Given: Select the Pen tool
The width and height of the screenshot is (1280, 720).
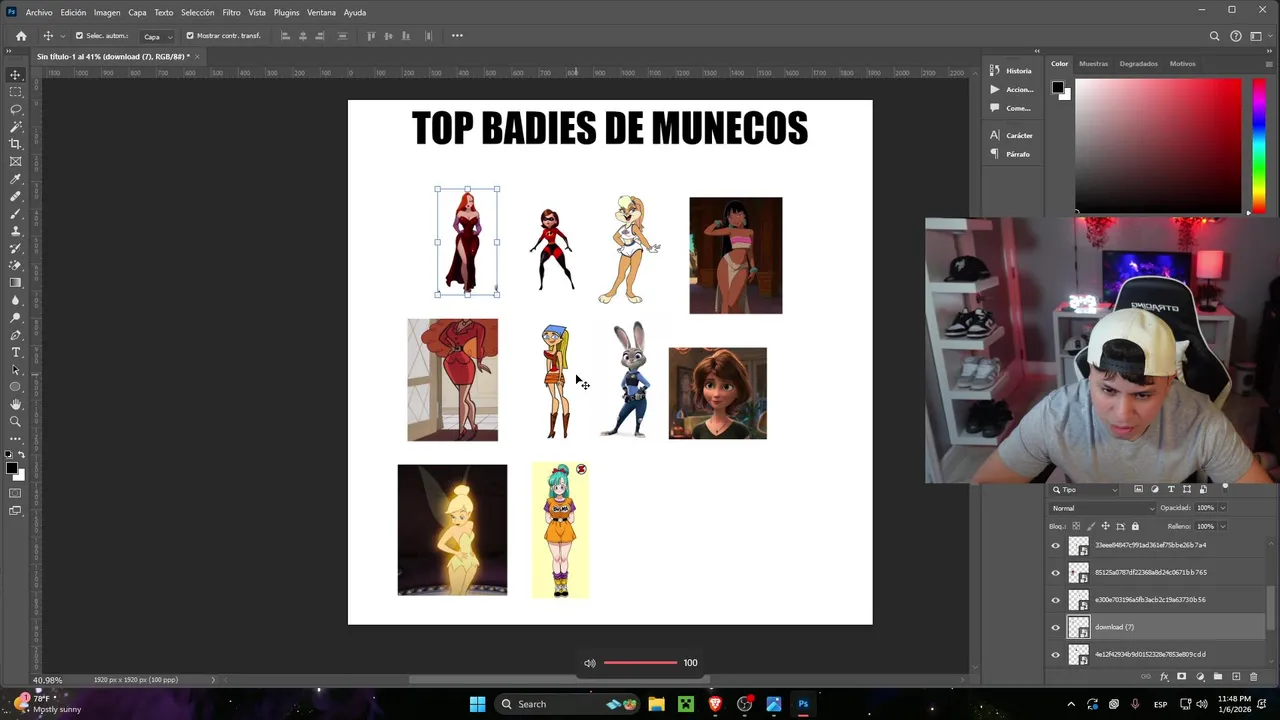Looking at the screenshot, I should coord(15,335).
